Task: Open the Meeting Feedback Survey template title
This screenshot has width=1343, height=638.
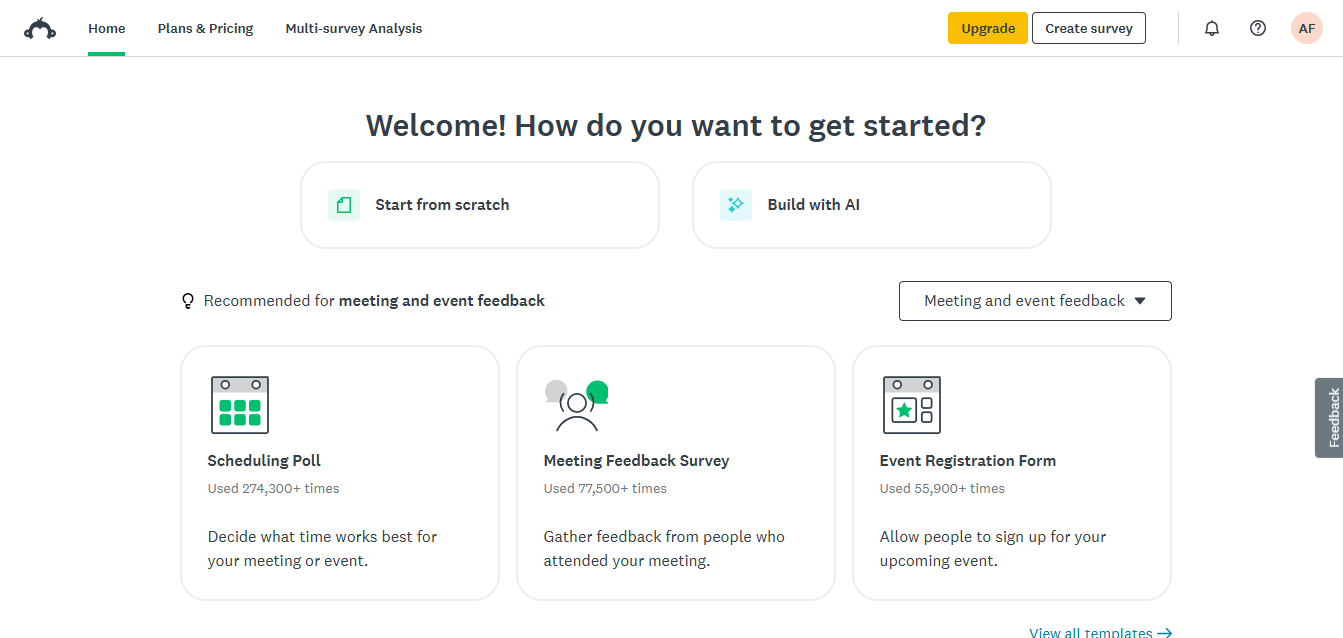Action: coord(636,461)
